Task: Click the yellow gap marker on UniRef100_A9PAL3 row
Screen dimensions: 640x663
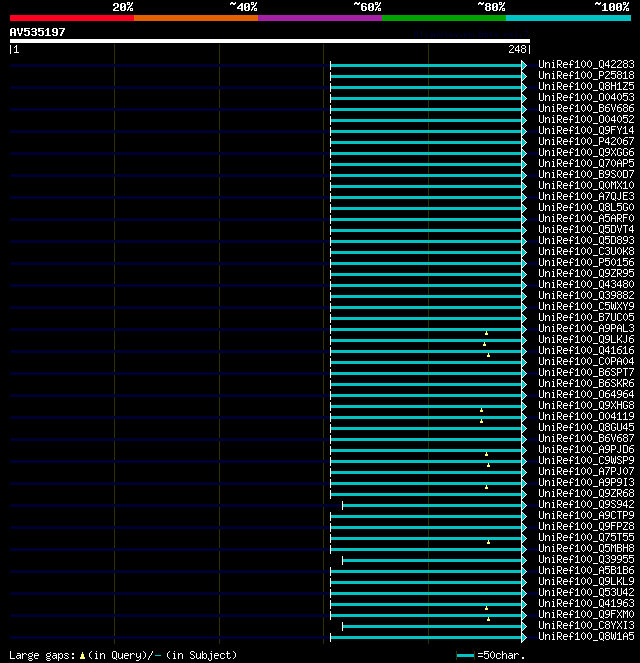Action: (x=487, y=333)
